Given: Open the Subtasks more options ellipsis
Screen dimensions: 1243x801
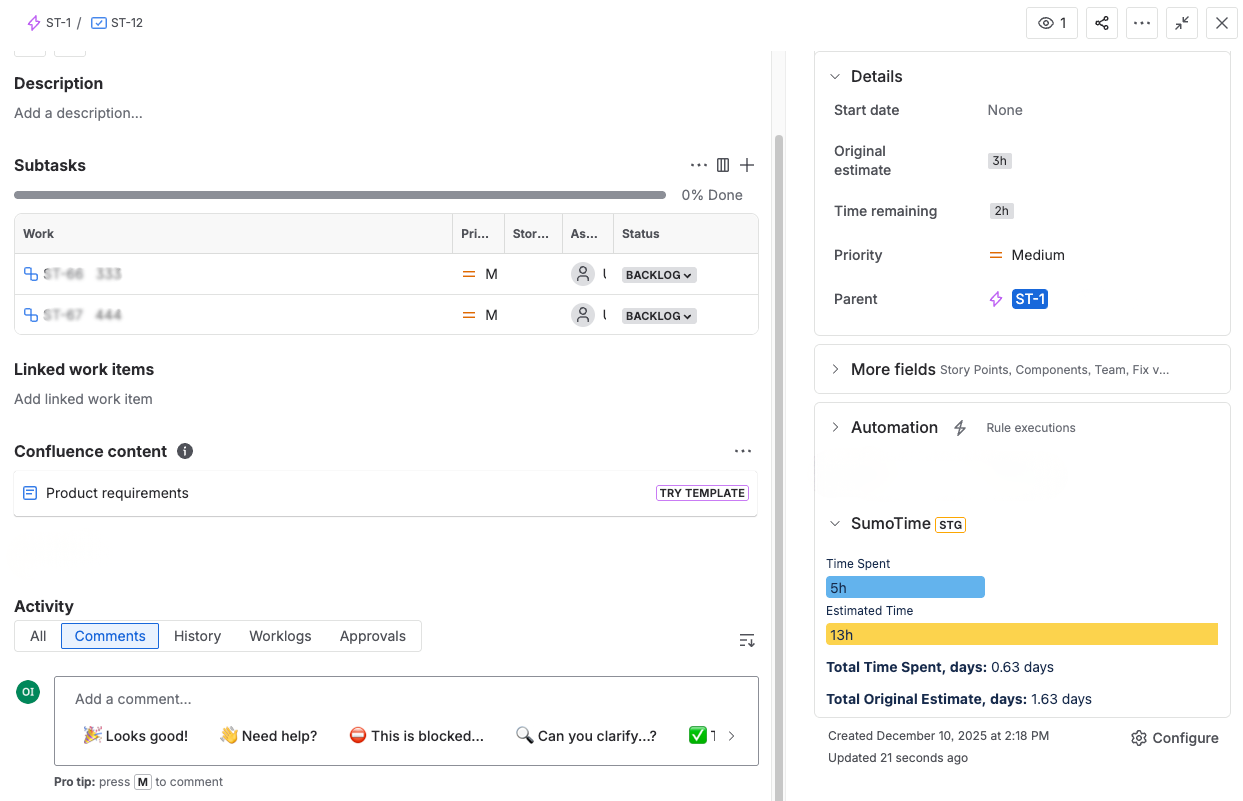Looking at the screenshot, I should tap(698, 165).
